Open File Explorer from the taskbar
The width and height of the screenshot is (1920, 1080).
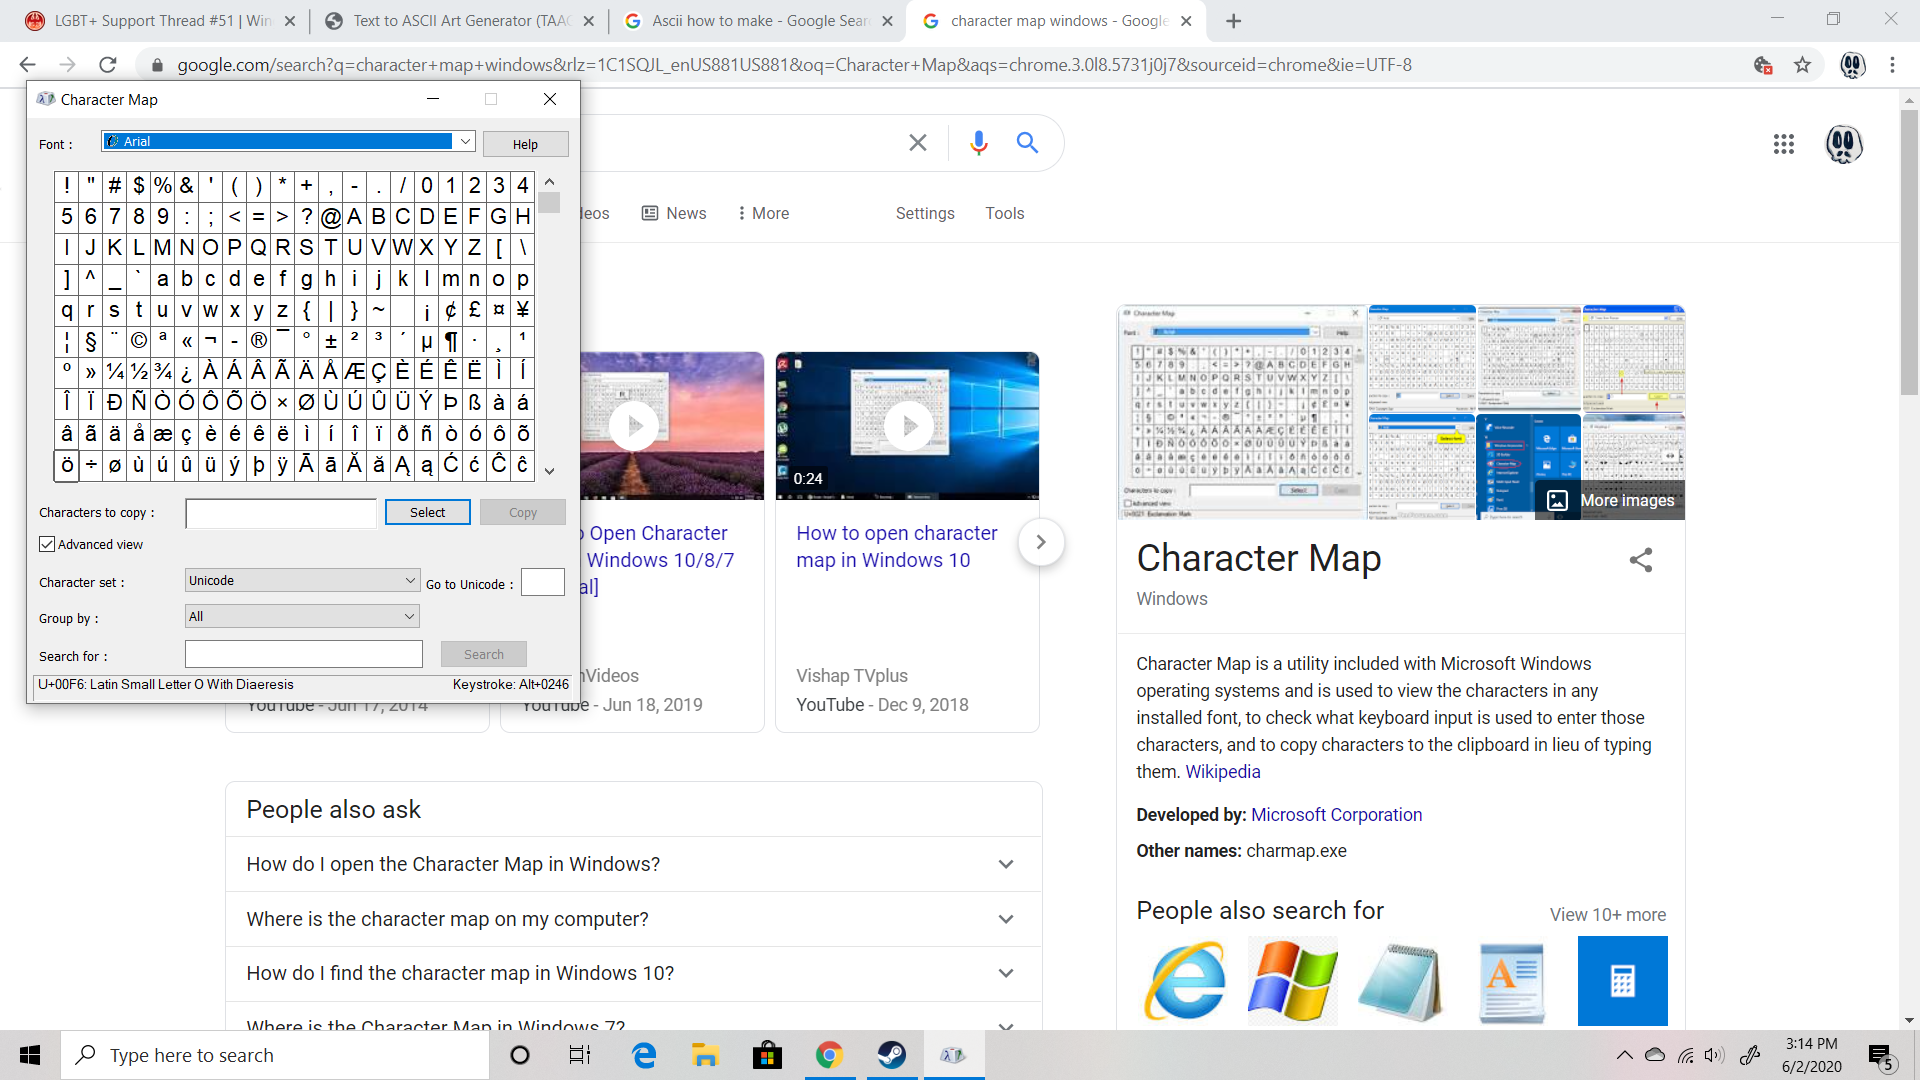pyautogui.click(x=705, y=1055)
